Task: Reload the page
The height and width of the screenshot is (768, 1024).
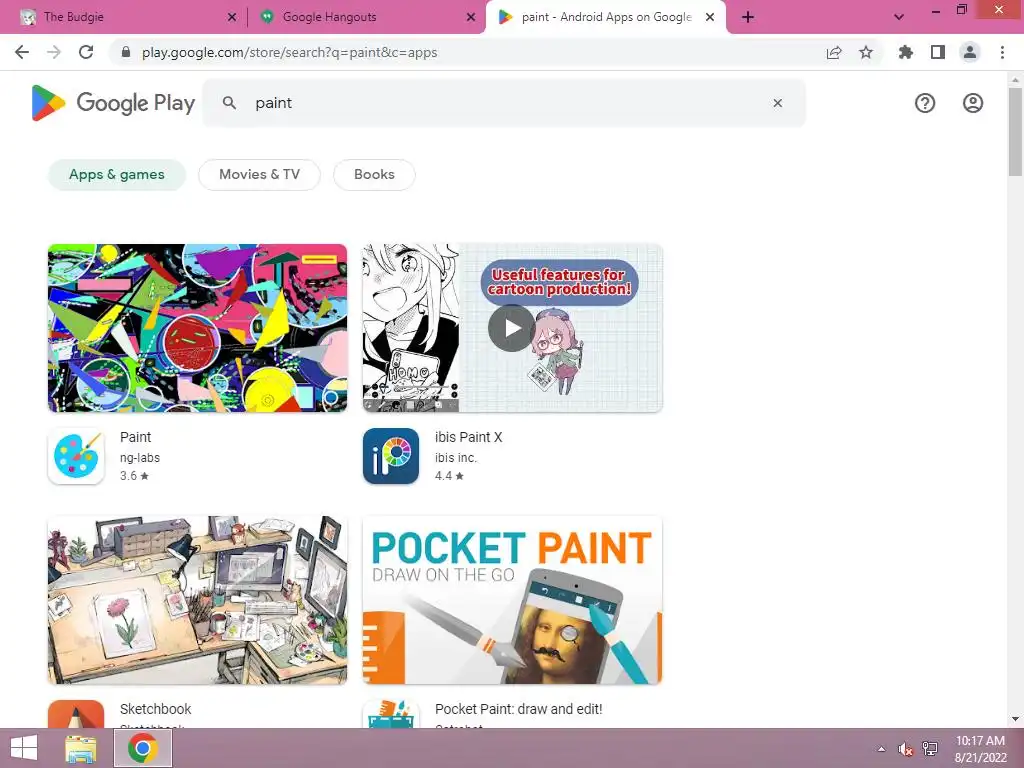Action: click(86, 52)
